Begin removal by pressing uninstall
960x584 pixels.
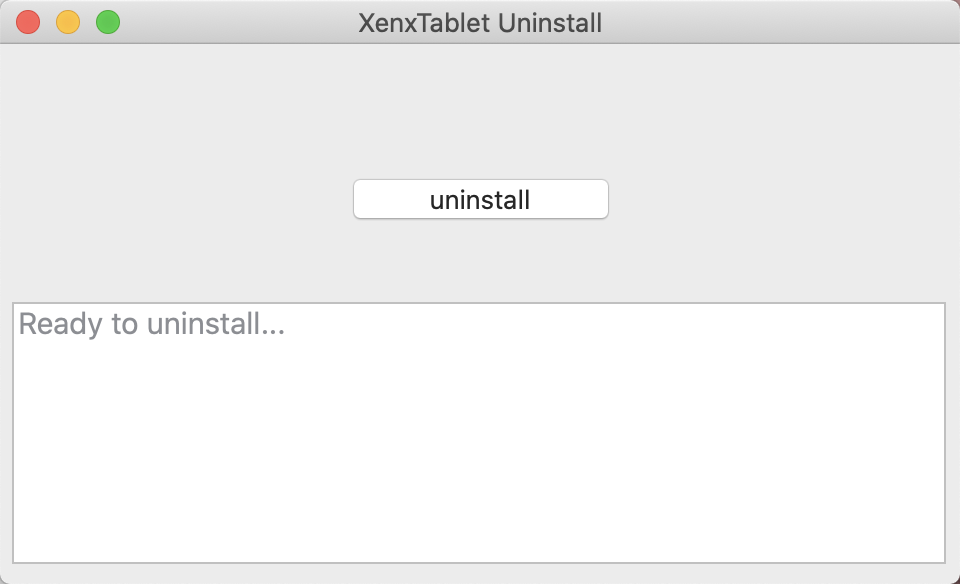[x=480, y=199]
